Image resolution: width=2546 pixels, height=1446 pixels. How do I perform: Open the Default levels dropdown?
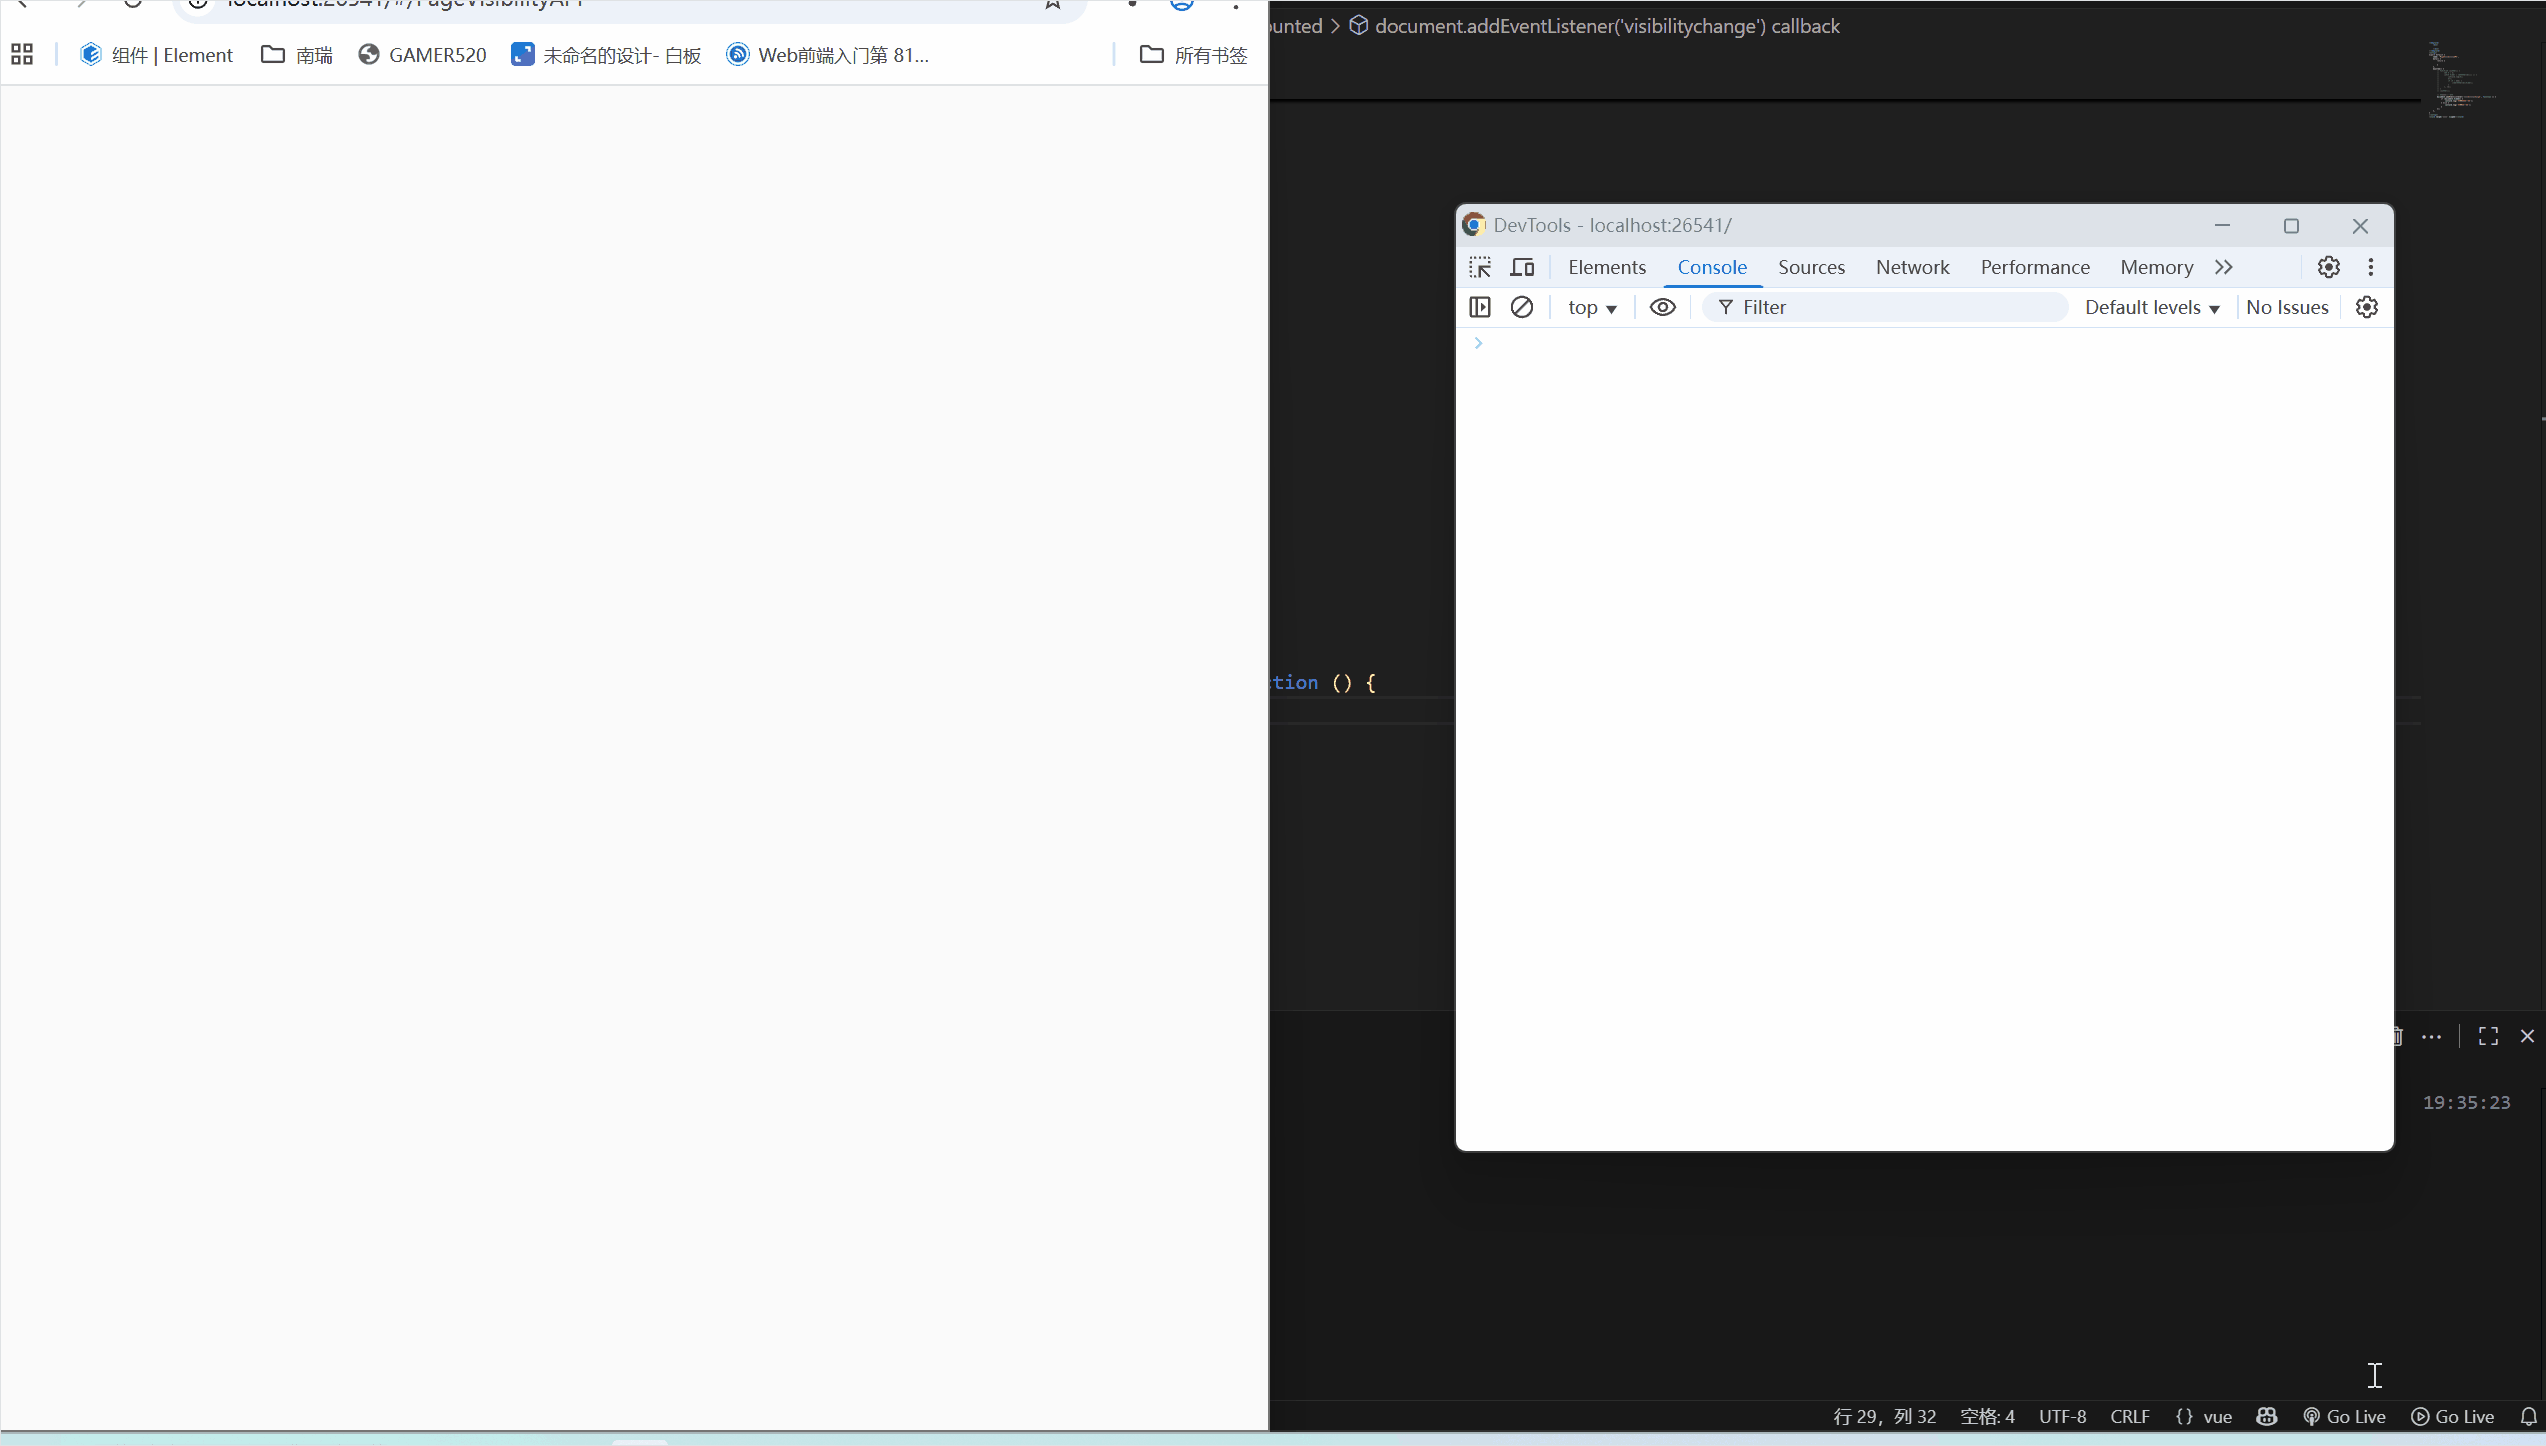tap(2152, 308)
